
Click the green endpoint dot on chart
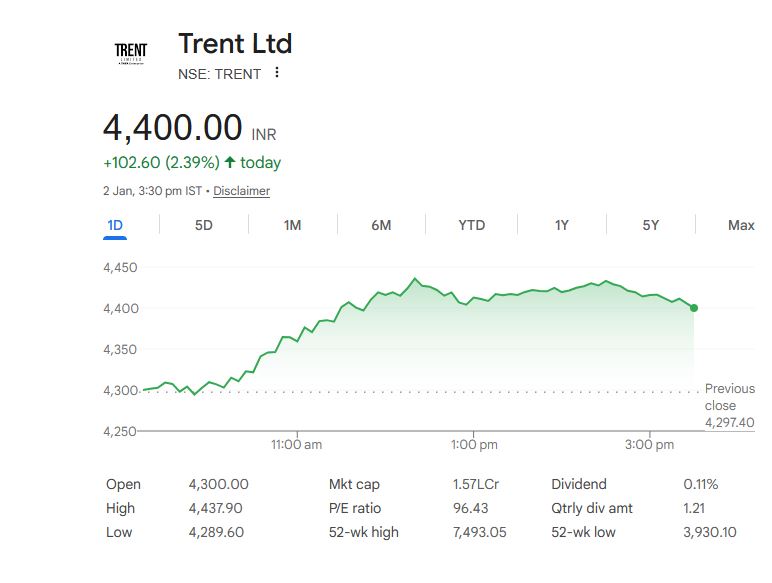tap(694, 308)
